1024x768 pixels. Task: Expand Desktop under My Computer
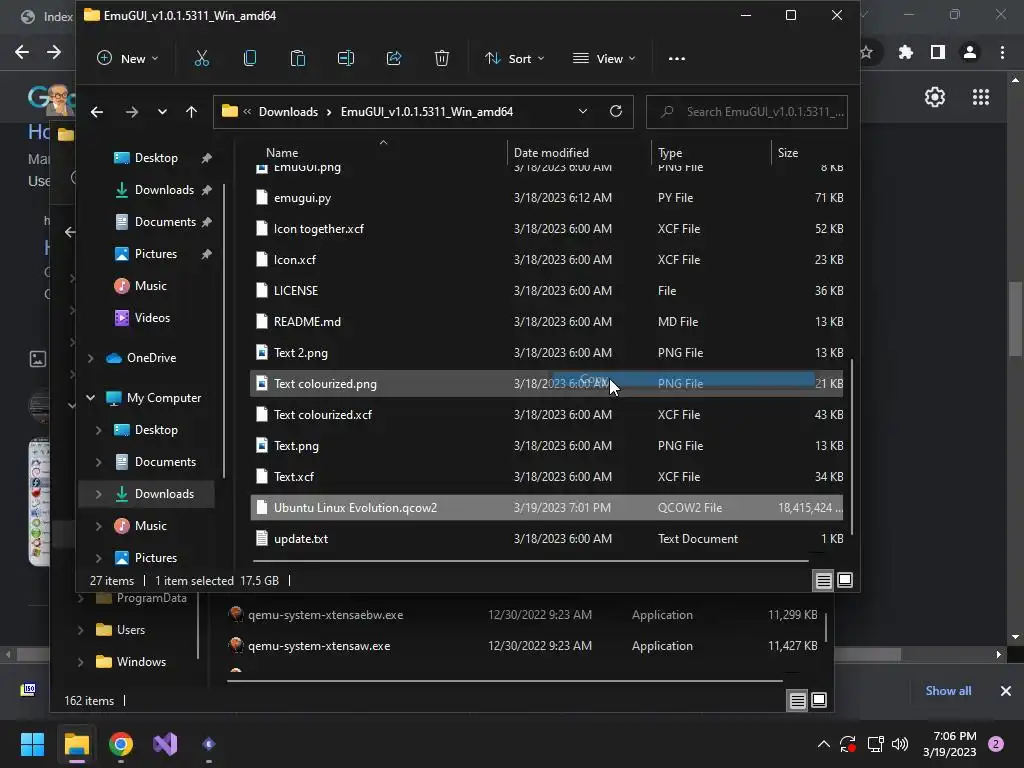click(x=99, y=430)
